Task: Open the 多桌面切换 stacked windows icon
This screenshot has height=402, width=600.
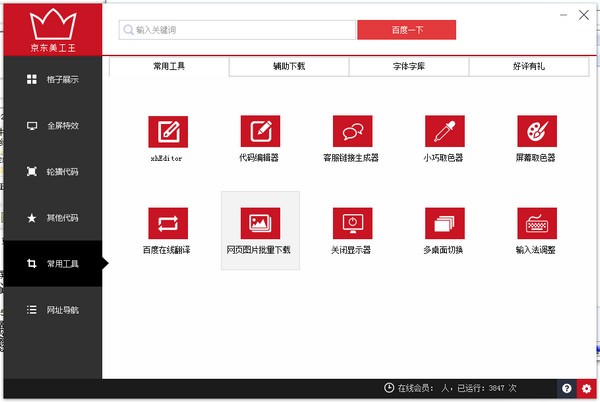Action: click(x=445, y=223)
